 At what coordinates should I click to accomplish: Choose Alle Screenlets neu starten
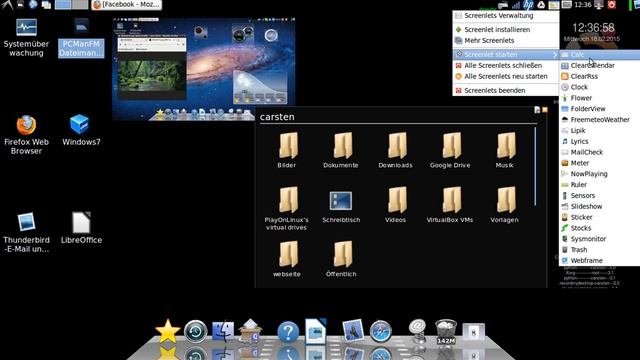[505, 76]
